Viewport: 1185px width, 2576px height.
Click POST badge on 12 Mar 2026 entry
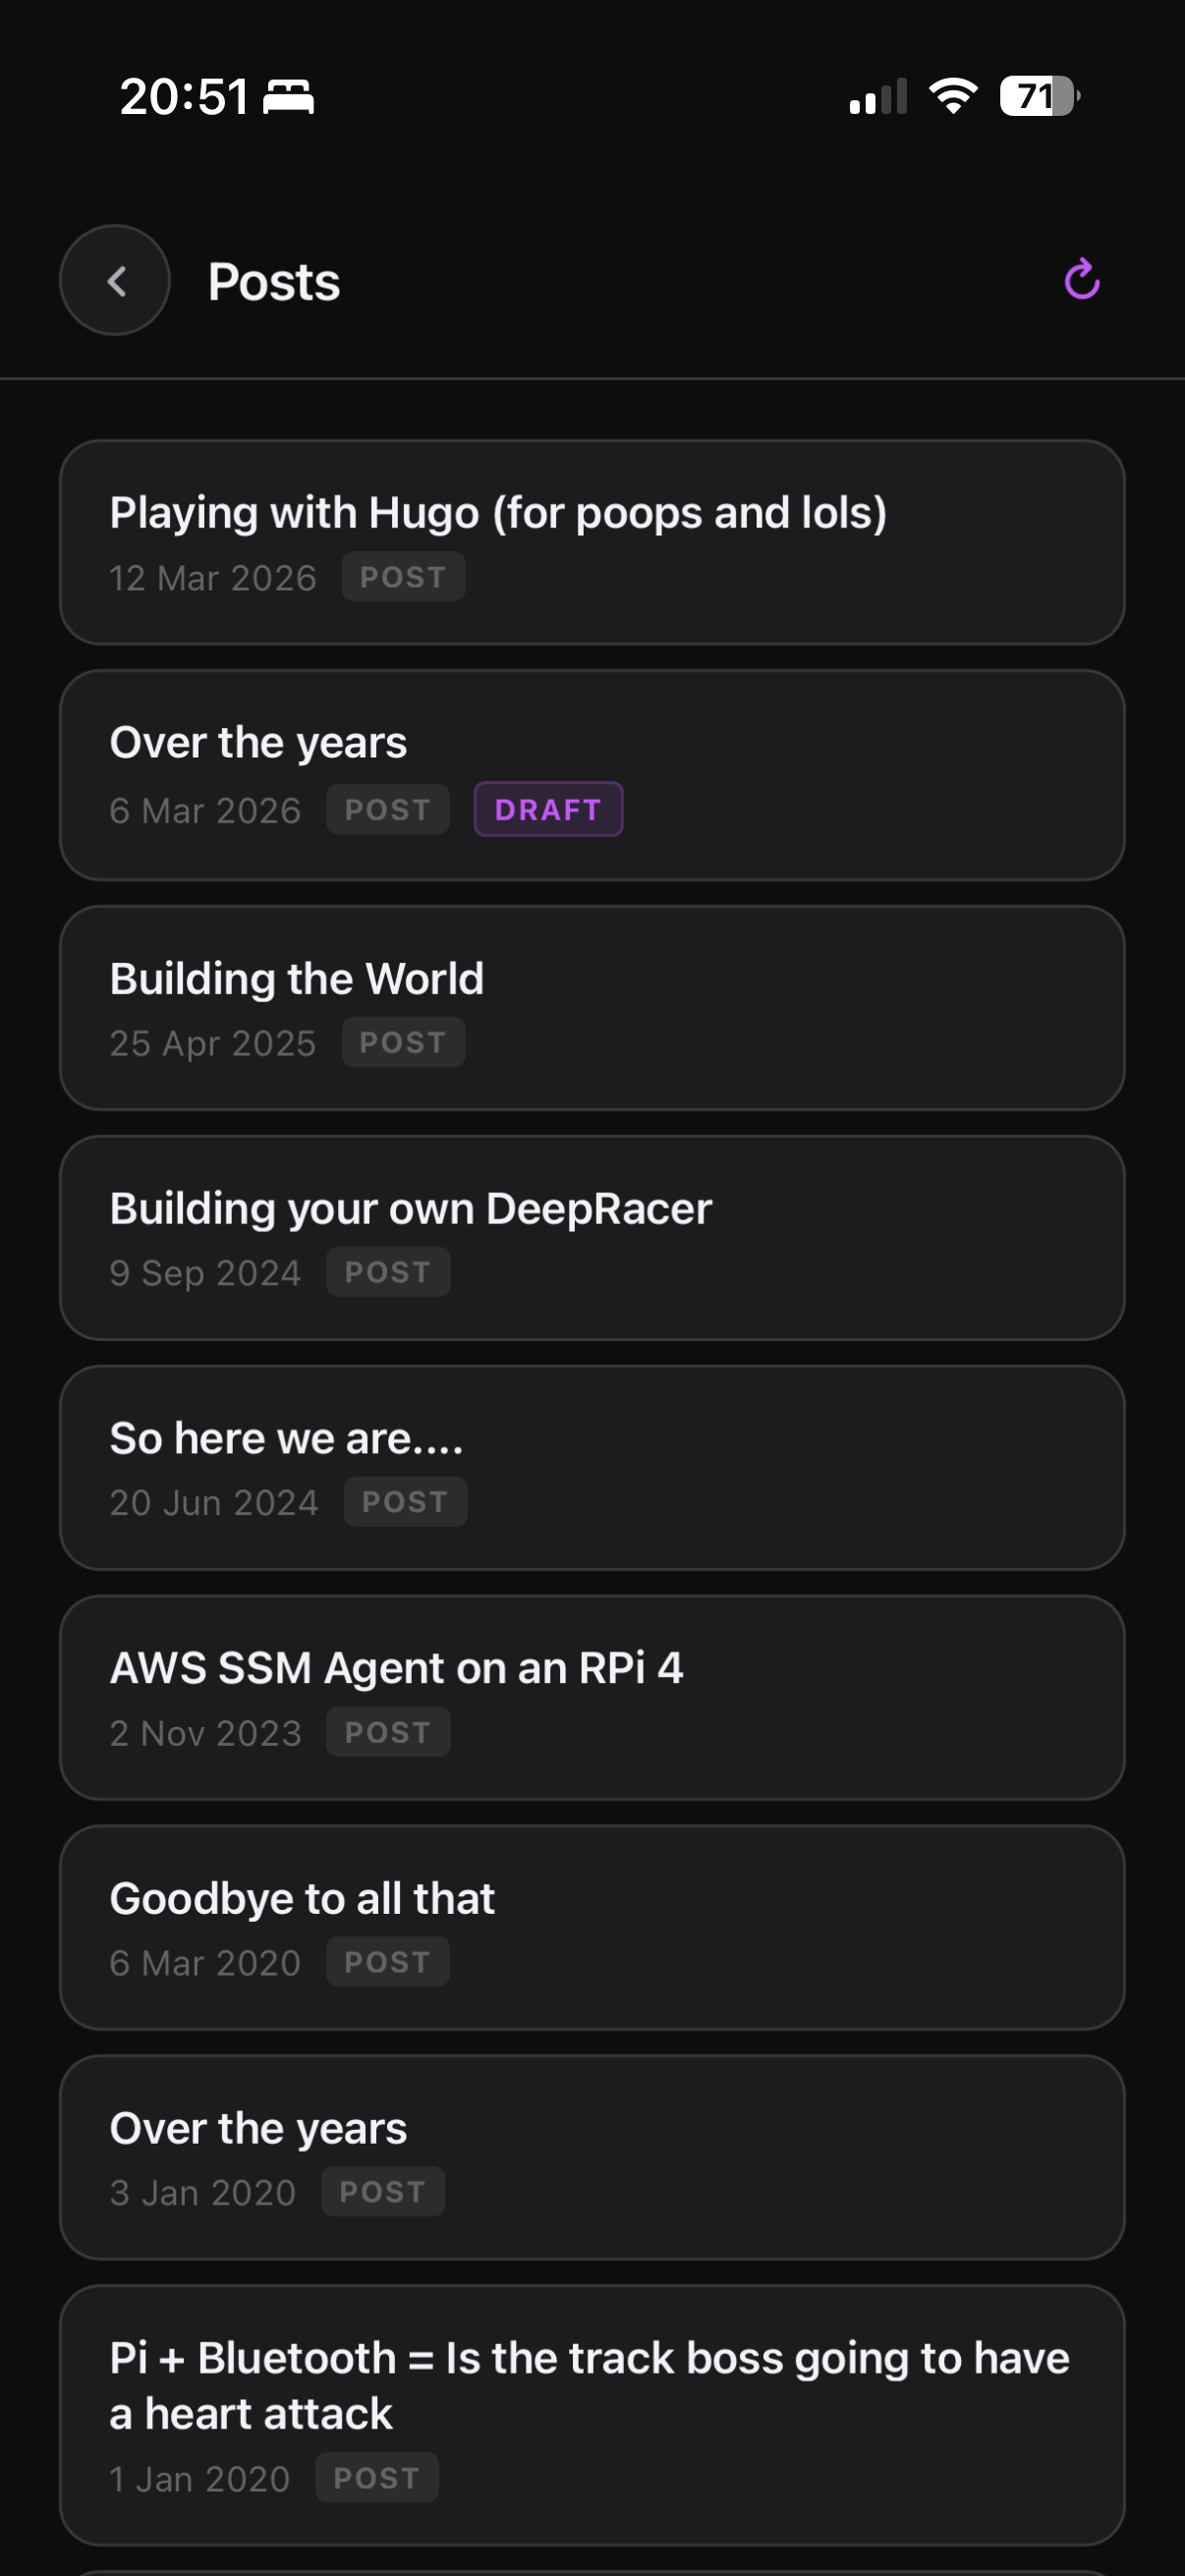403,577
